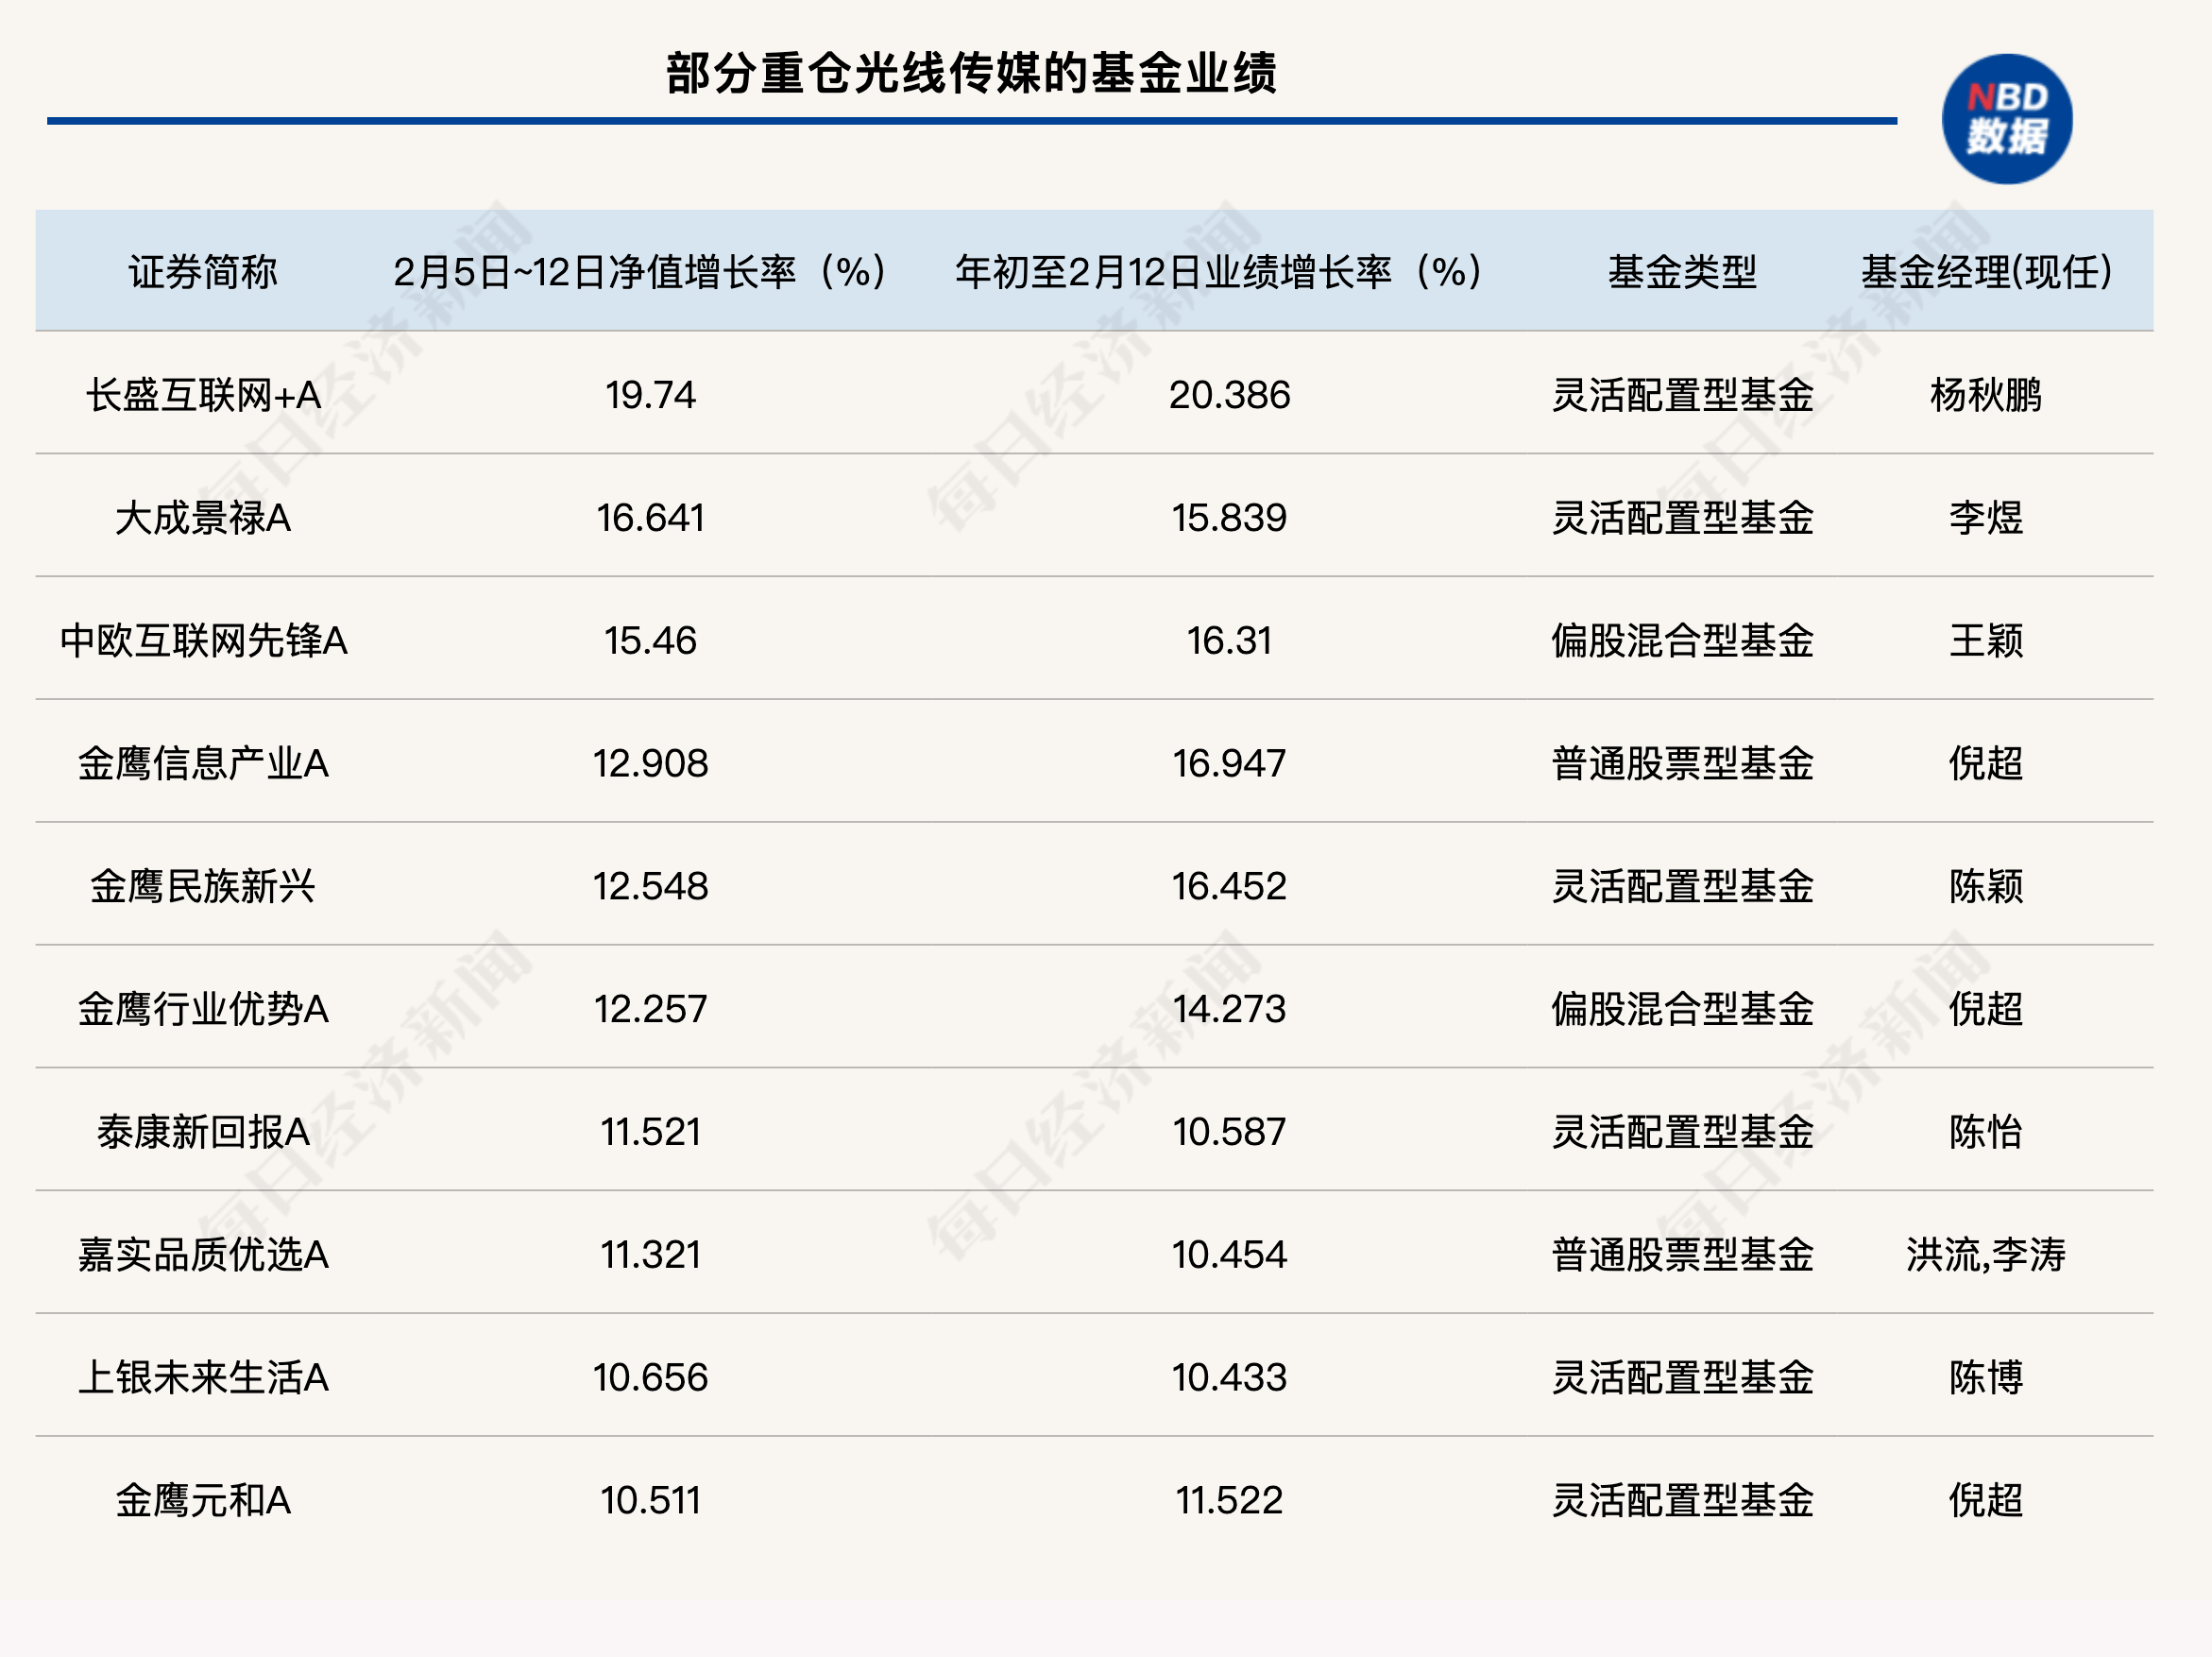Click the 2月5日~12日净值增长率 header
2212x1657 pixels.
pos(640,270)
